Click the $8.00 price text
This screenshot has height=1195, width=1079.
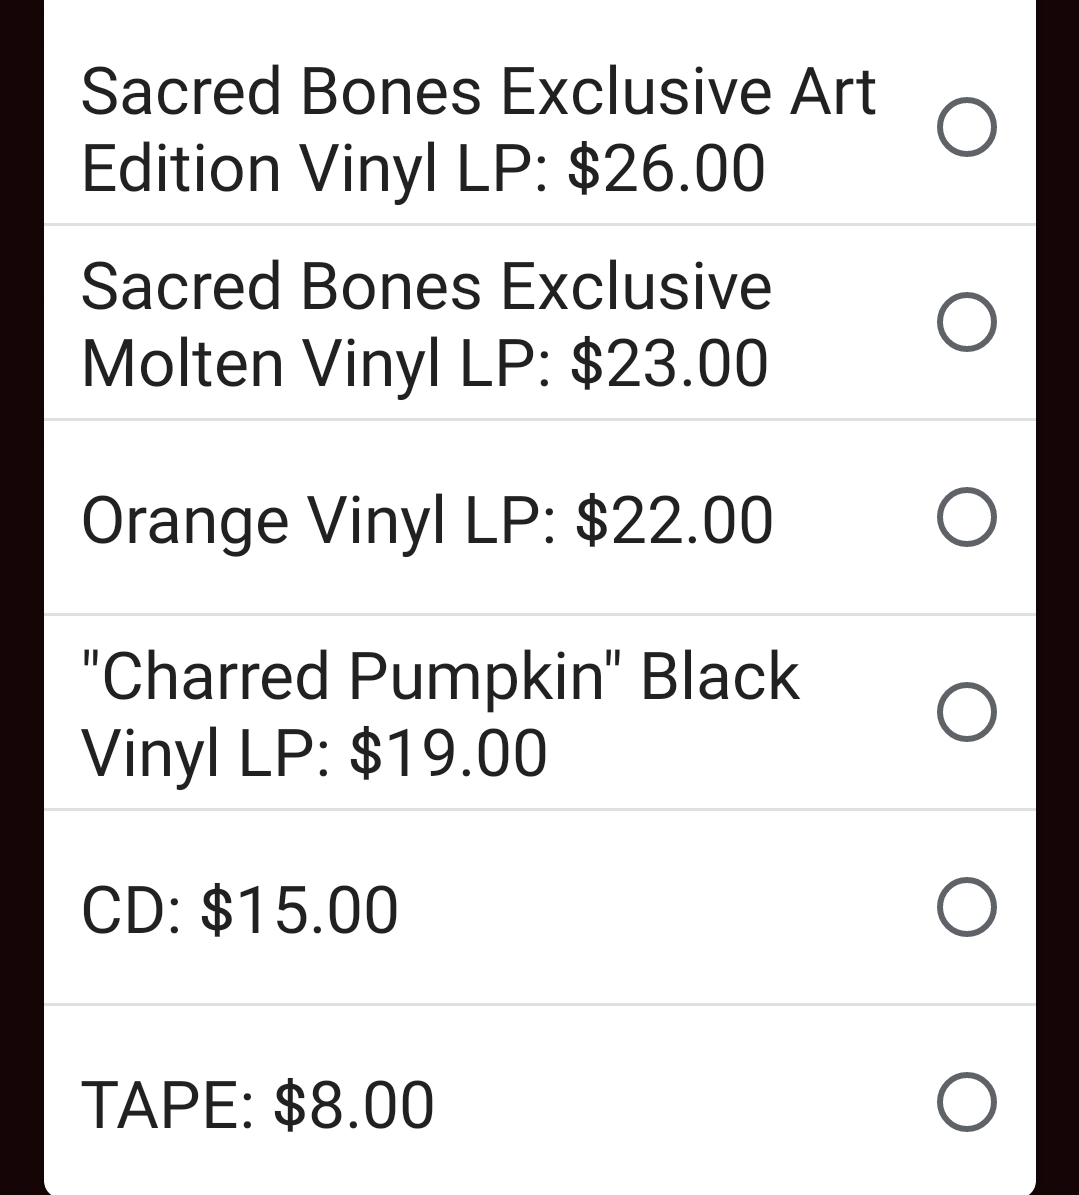coord(353,1105)
